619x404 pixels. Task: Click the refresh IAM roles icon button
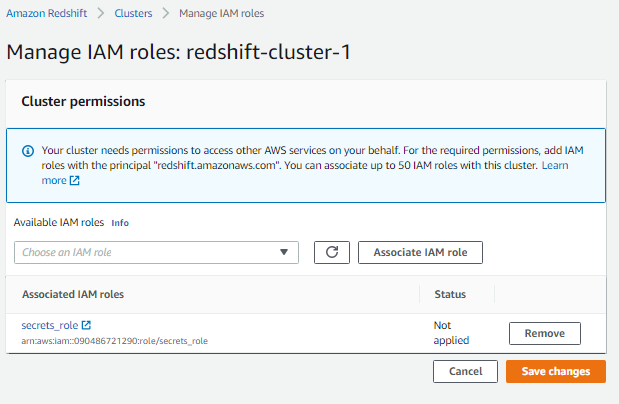332,252
